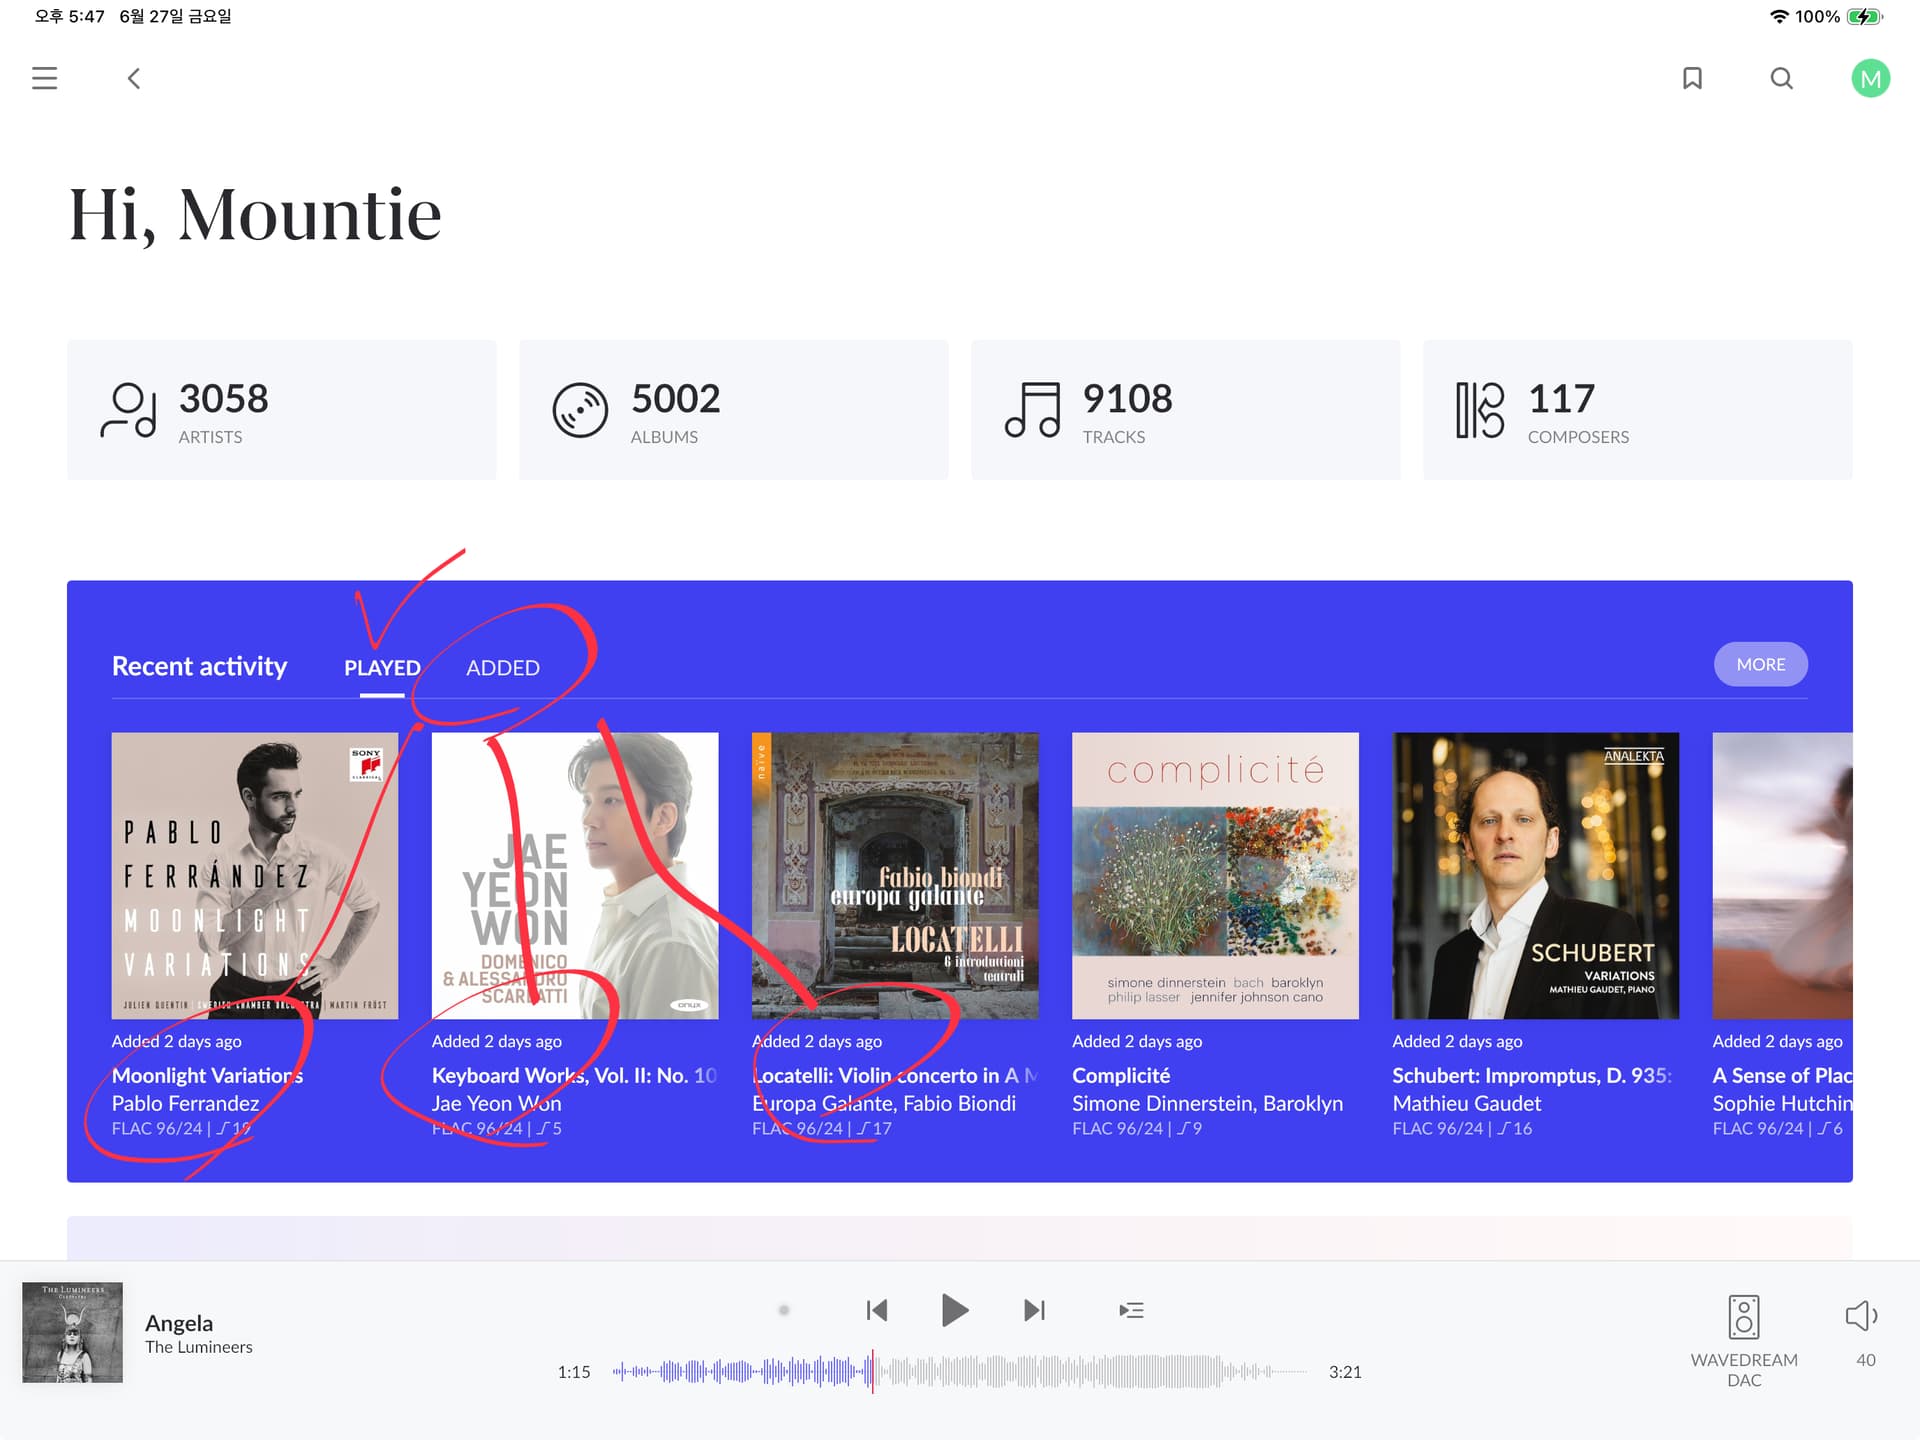Go back with the chevron arrow
This screenshot has height=1440, width=1920.
coord(133,78)
